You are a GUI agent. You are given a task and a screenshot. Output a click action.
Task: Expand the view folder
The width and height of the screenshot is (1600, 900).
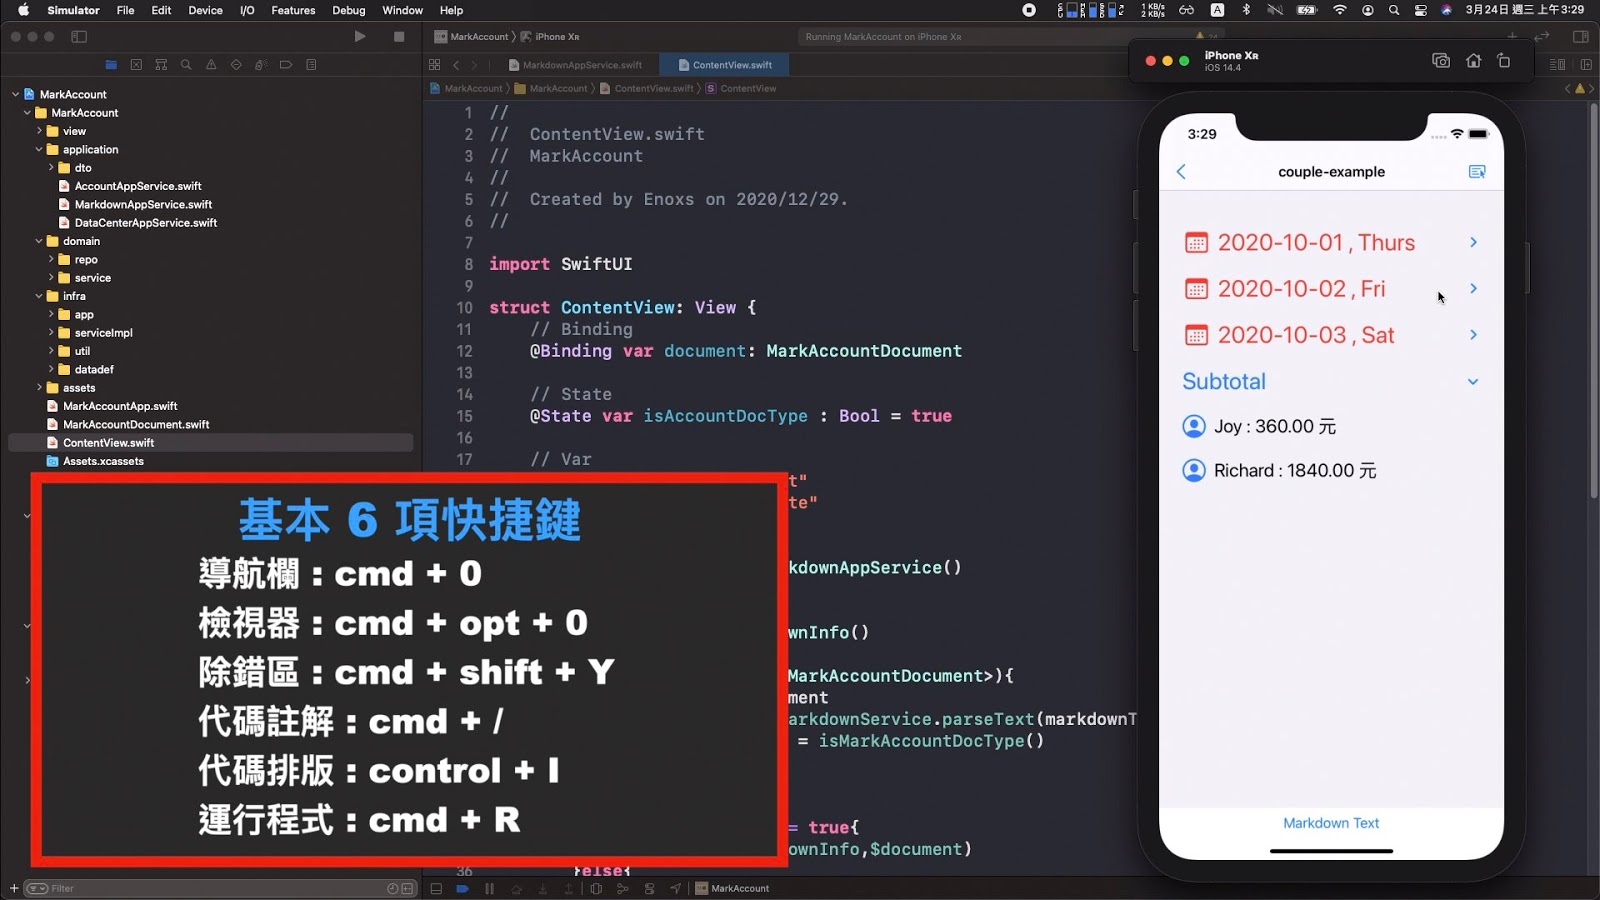coord(39,131)
